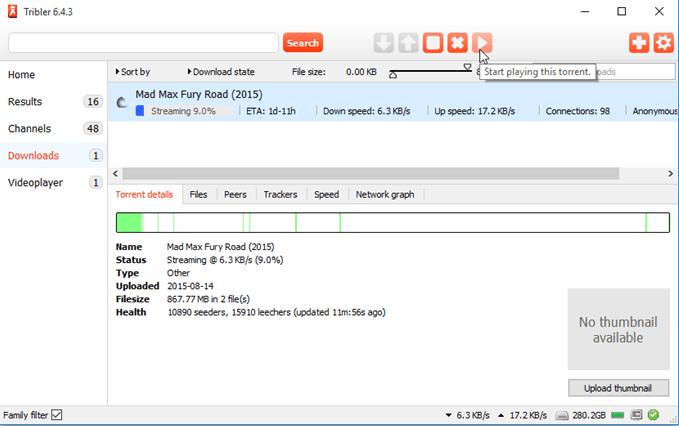Click the Upload thumbnail button
The width and height of the screenshot is (679, 426).
(x=618, y=388)
